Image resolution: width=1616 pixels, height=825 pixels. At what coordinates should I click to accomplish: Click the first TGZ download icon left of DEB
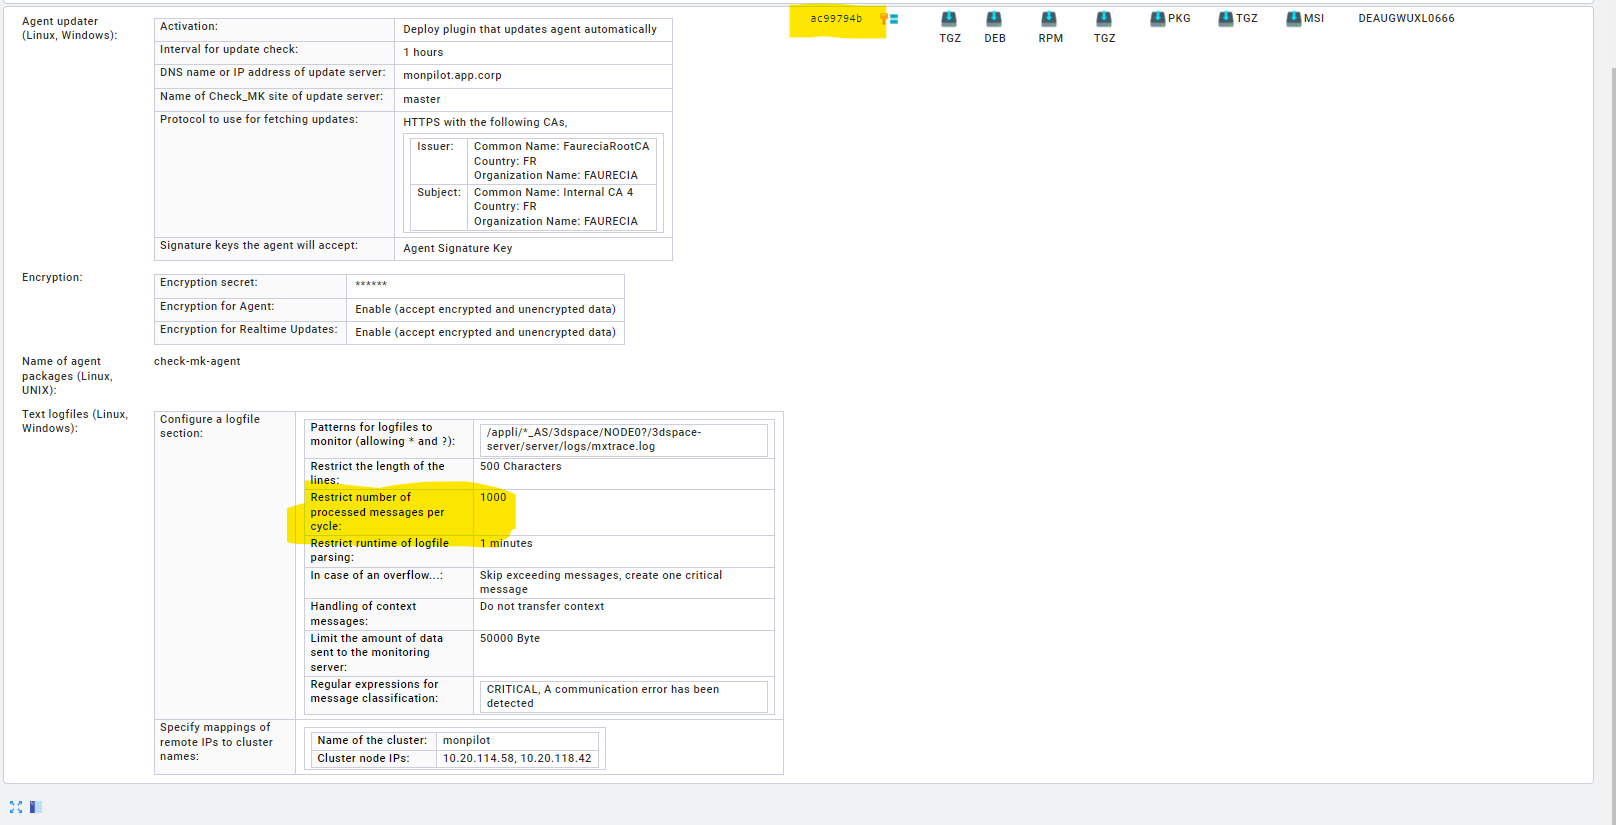949,19
